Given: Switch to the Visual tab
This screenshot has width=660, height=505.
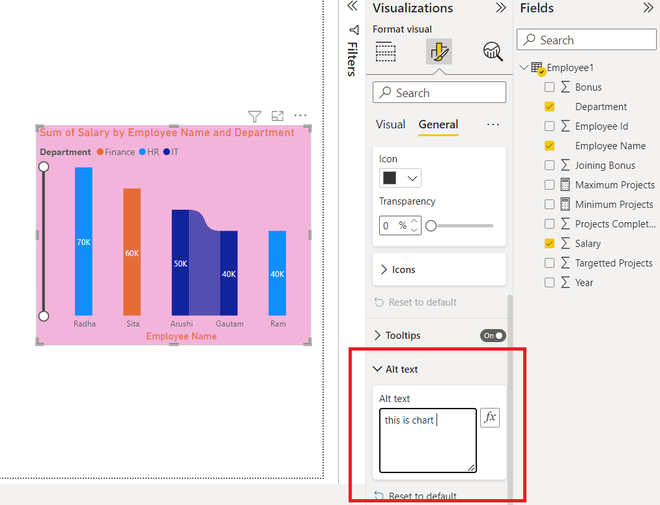Looking at the screenshot, I should [391, 125].
